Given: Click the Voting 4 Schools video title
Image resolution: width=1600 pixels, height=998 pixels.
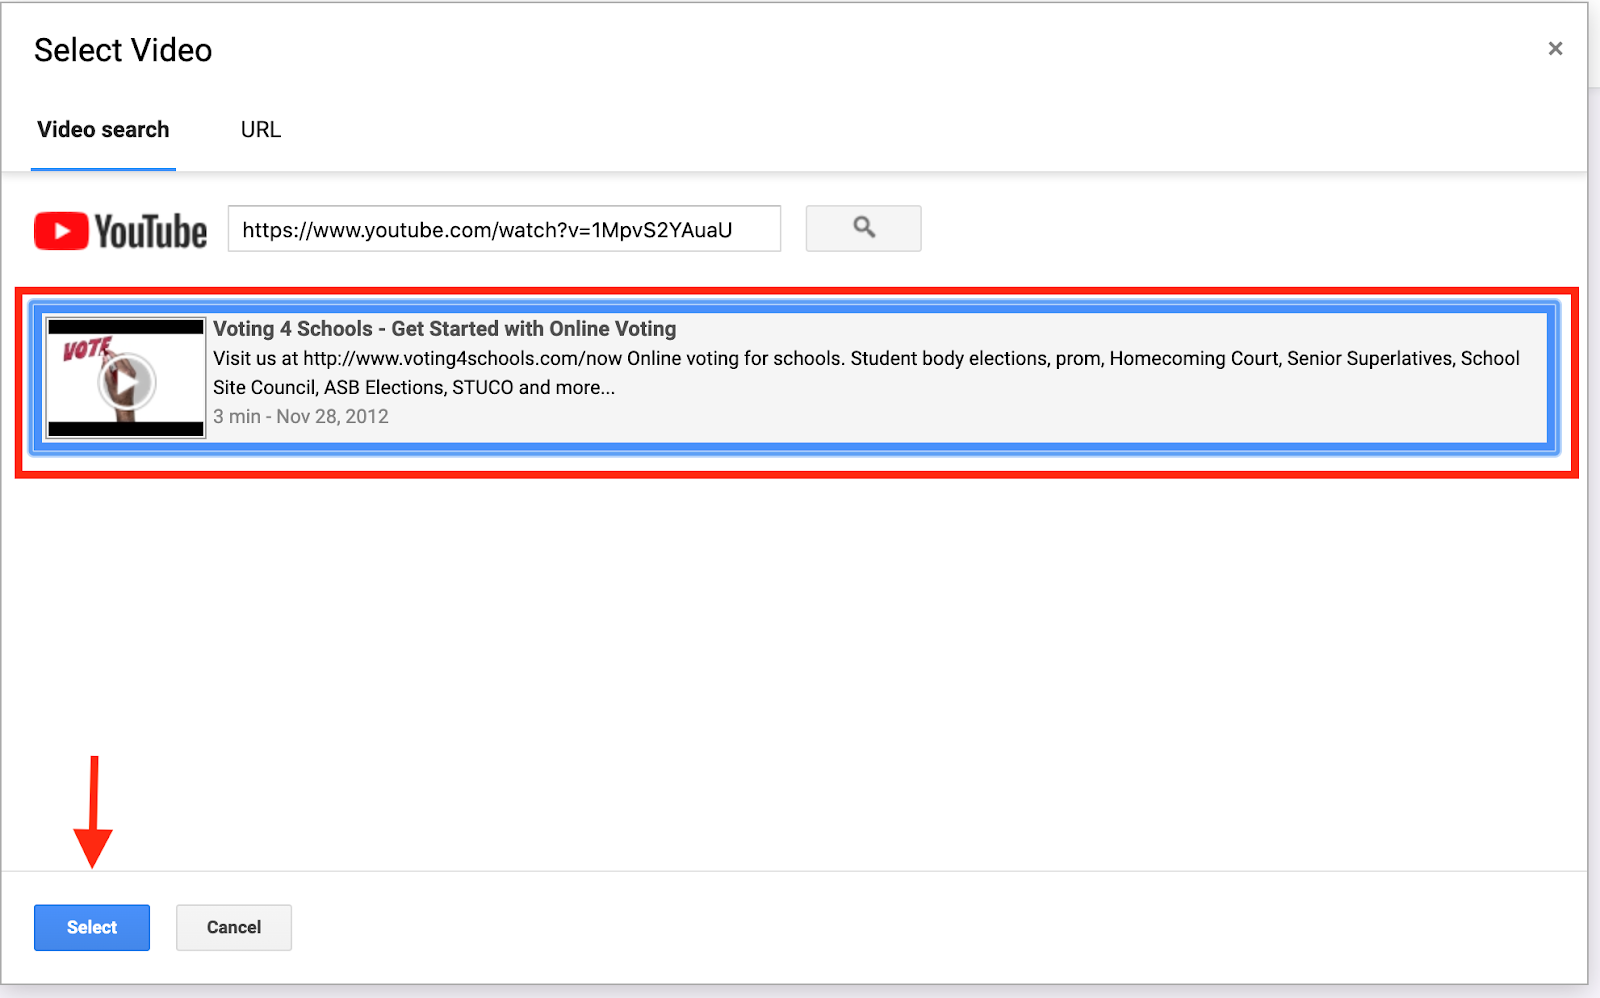Looking at the screenshot, I should pyautogui.click(x=444, y=329).
